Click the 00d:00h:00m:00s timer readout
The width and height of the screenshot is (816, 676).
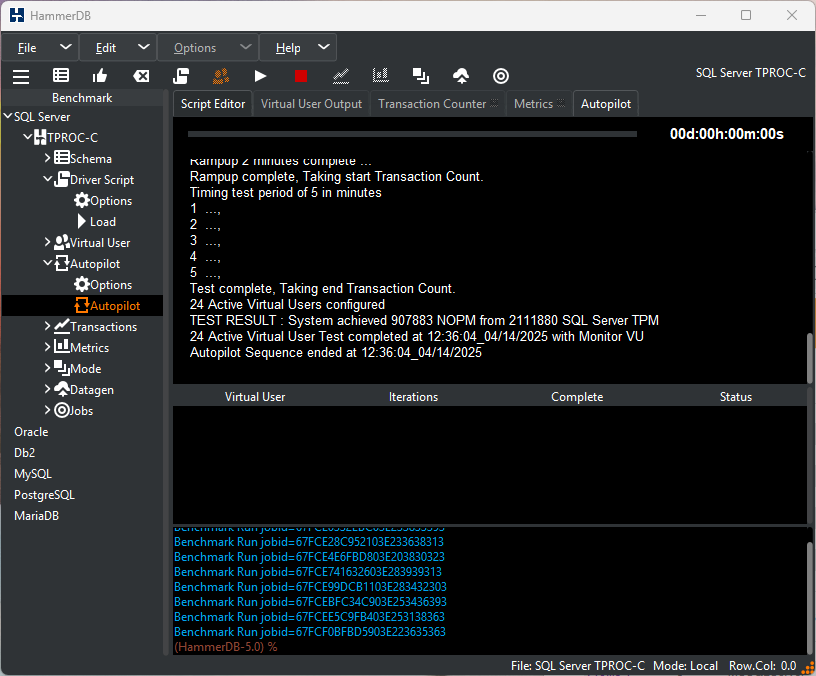726,134
